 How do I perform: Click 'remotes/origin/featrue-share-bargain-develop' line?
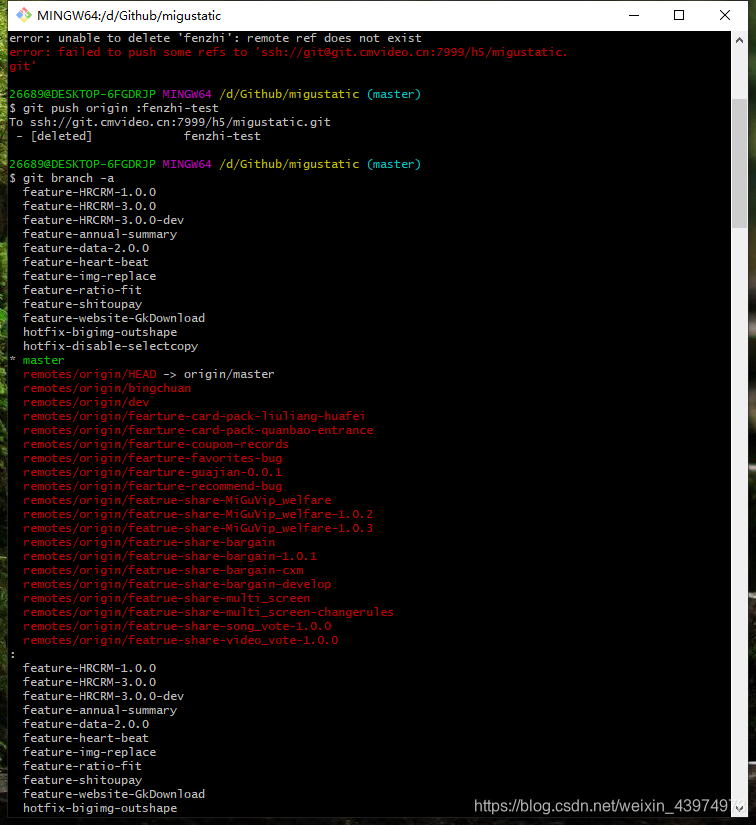pyautogui.click(x=177, y=584)
